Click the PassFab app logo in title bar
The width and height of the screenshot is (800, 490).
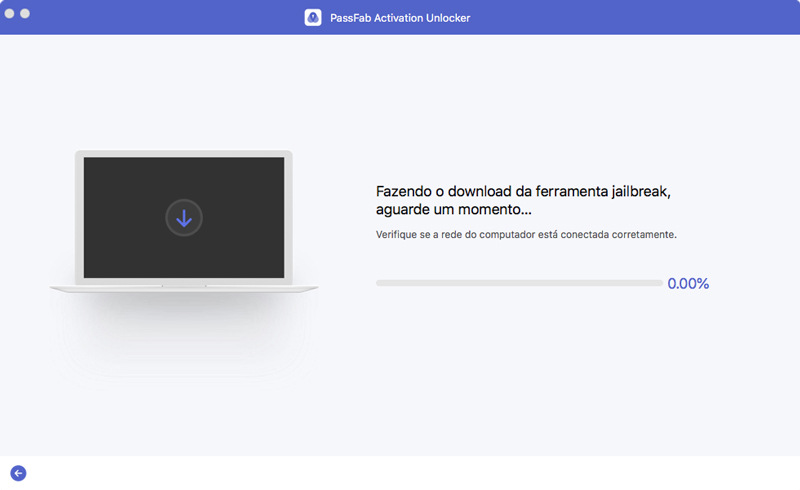[x=313, y=17]
